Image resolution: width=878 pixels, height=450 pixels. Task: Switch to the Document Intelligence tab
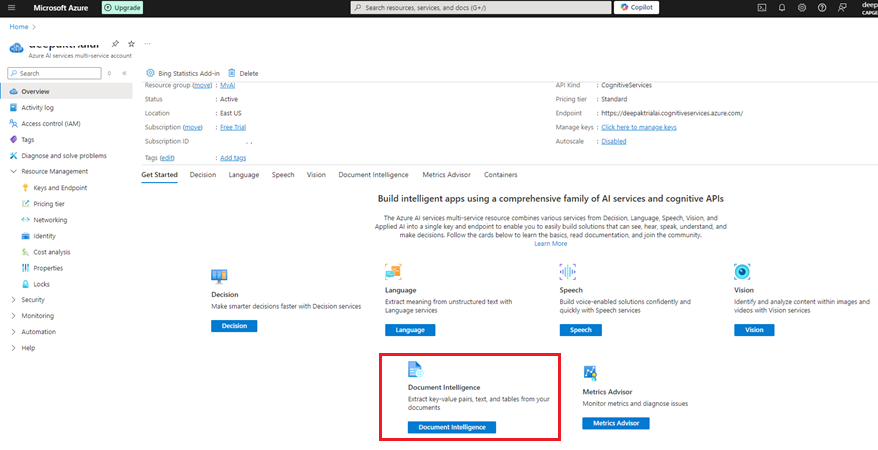click(x=373, y=175)
